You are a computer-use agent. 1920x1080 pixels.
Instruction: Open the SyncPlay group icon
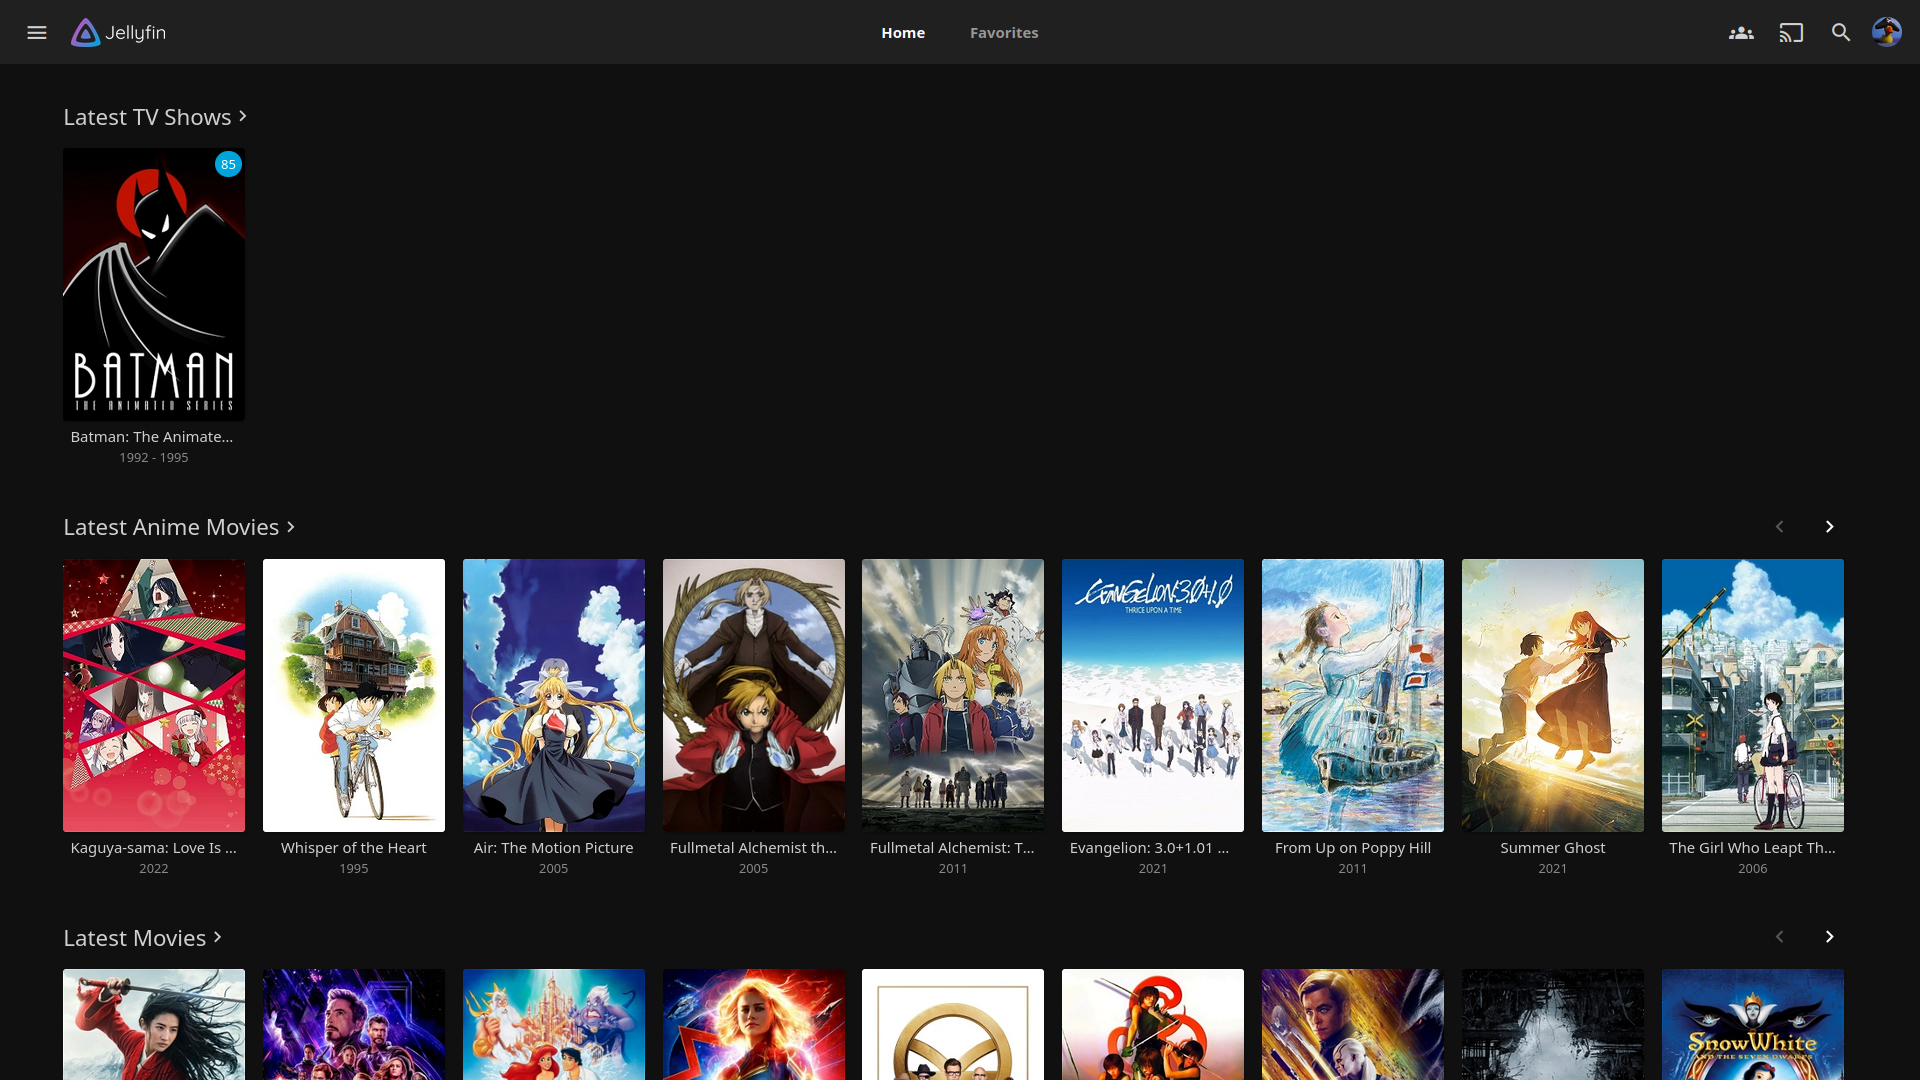(1741, 33)
